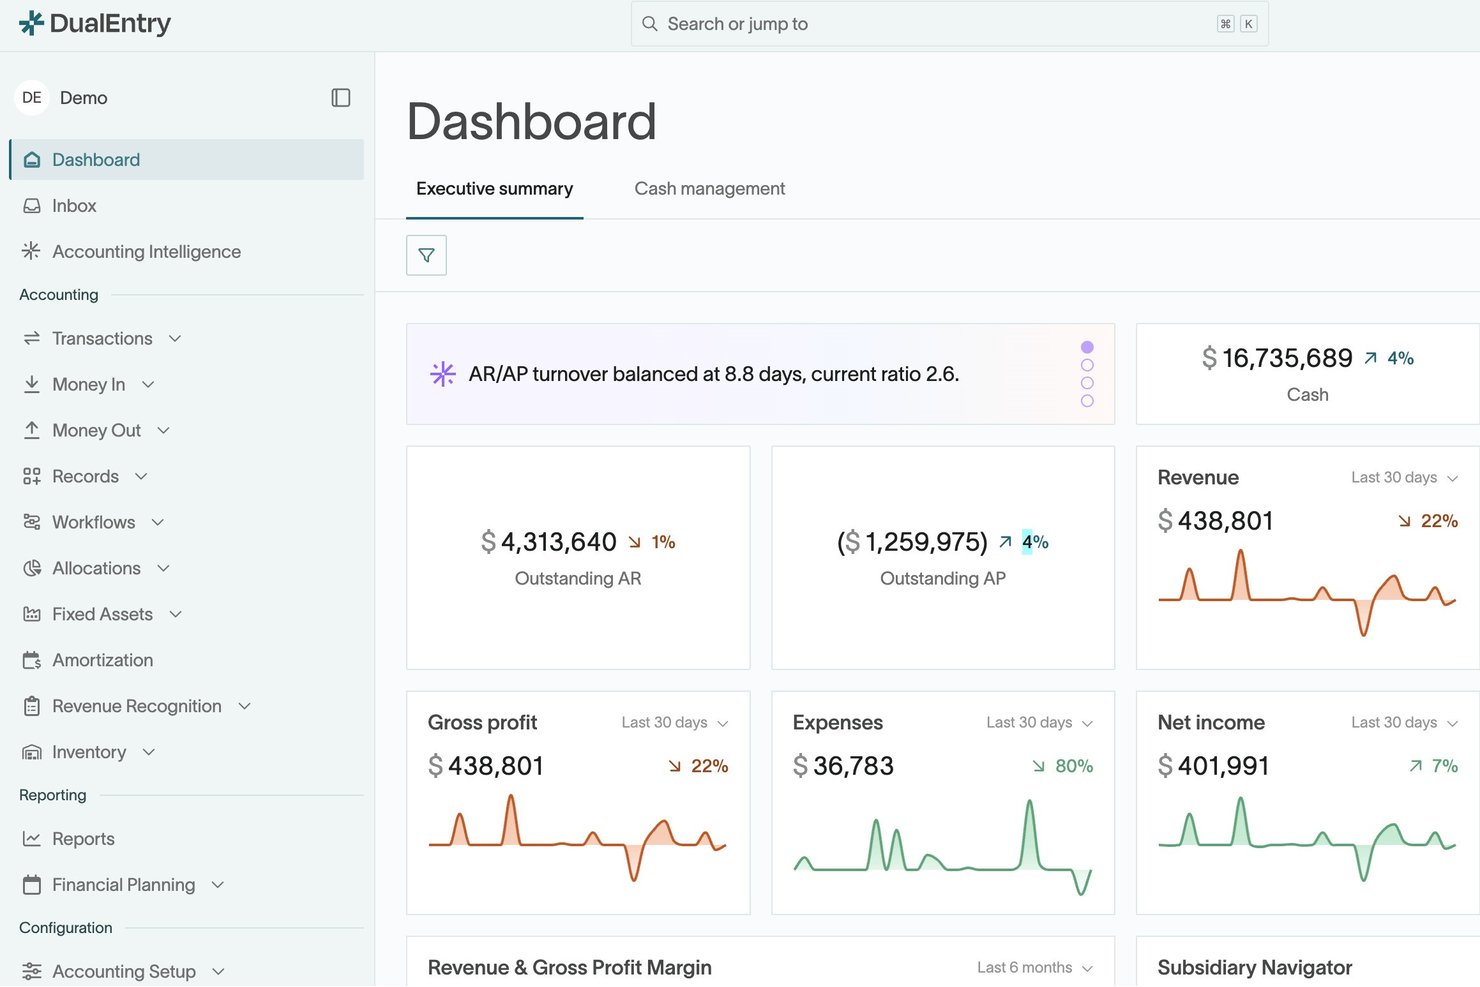Viewport: 1480px width, 987px height.
Task: Switch to Executive summary tab
Action: click(x=495, y=189)
